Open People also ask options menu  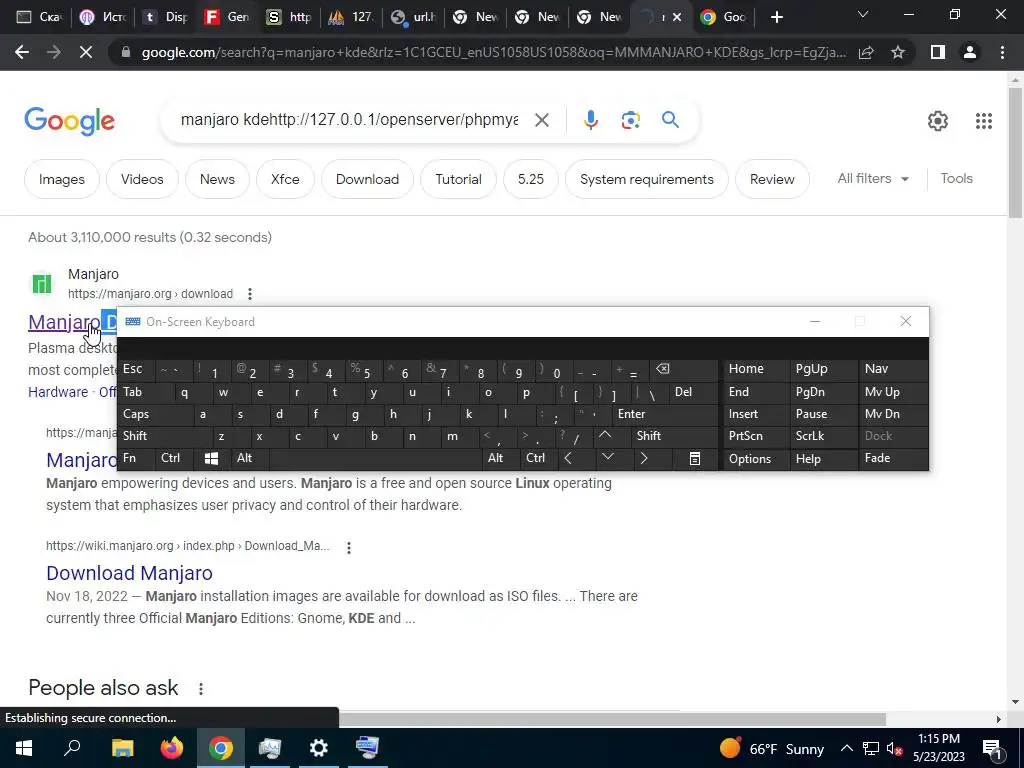point(200,688)
